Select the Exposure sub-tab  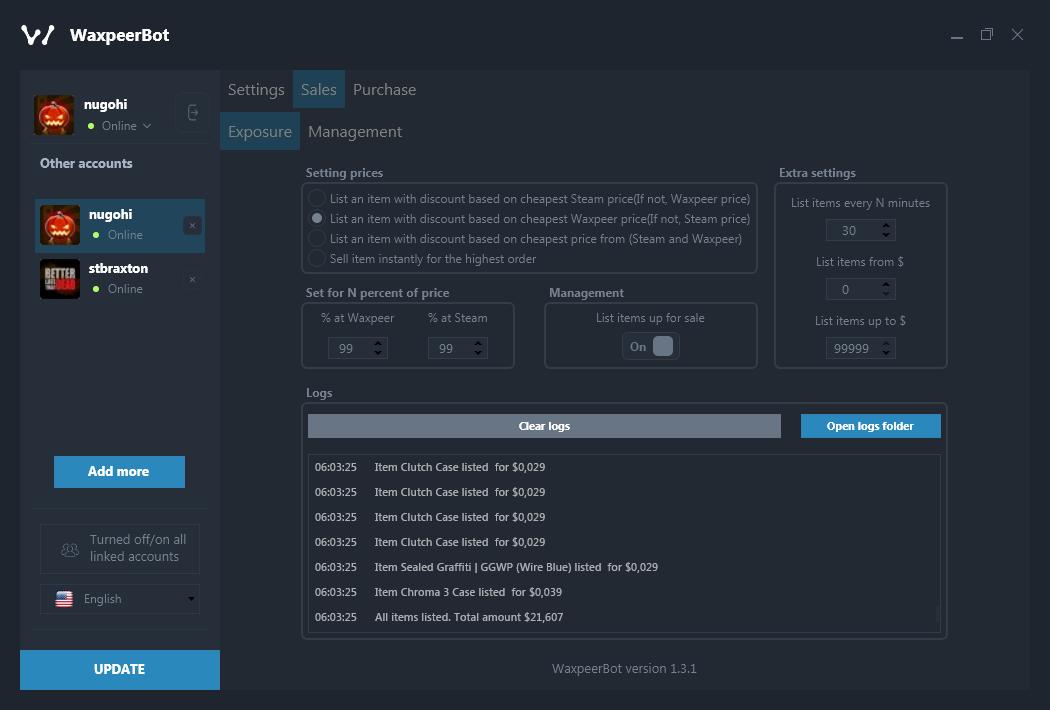(x=260, y=131)
